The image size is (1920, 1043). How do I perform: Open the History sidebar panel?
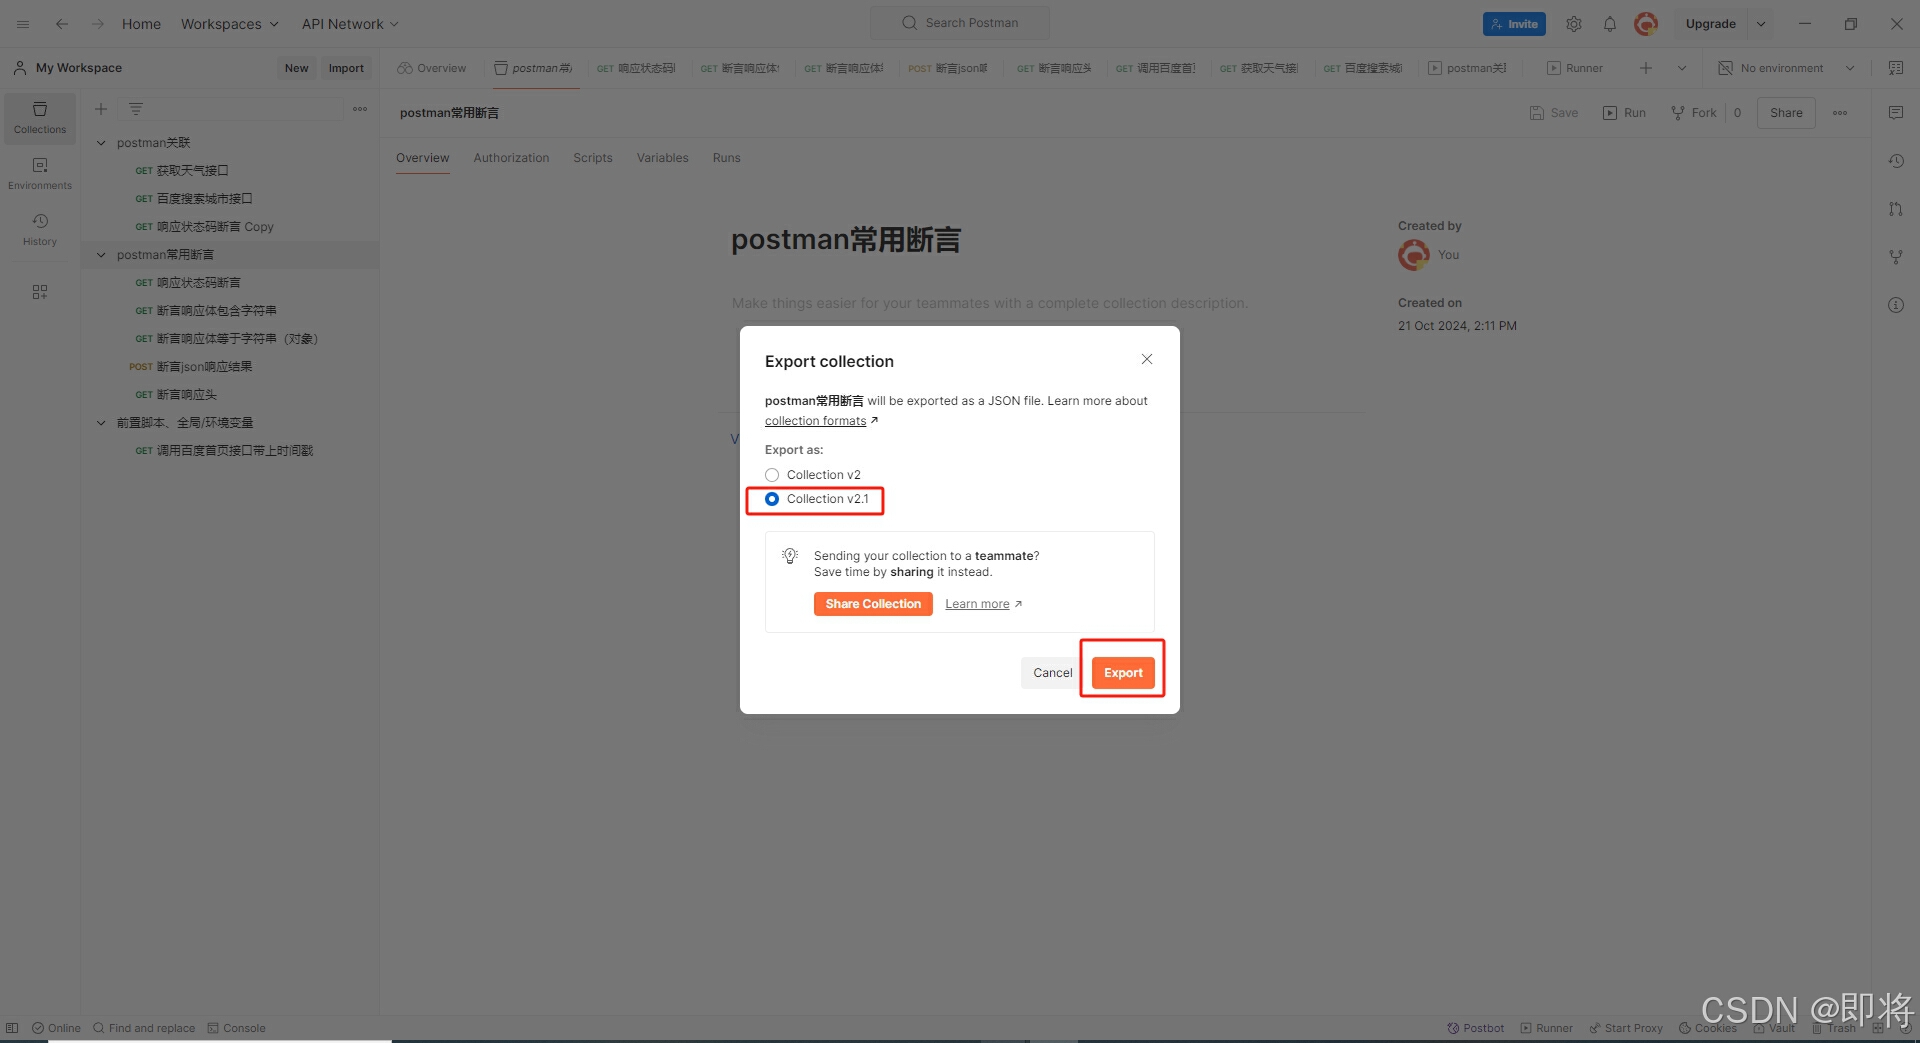40,230
